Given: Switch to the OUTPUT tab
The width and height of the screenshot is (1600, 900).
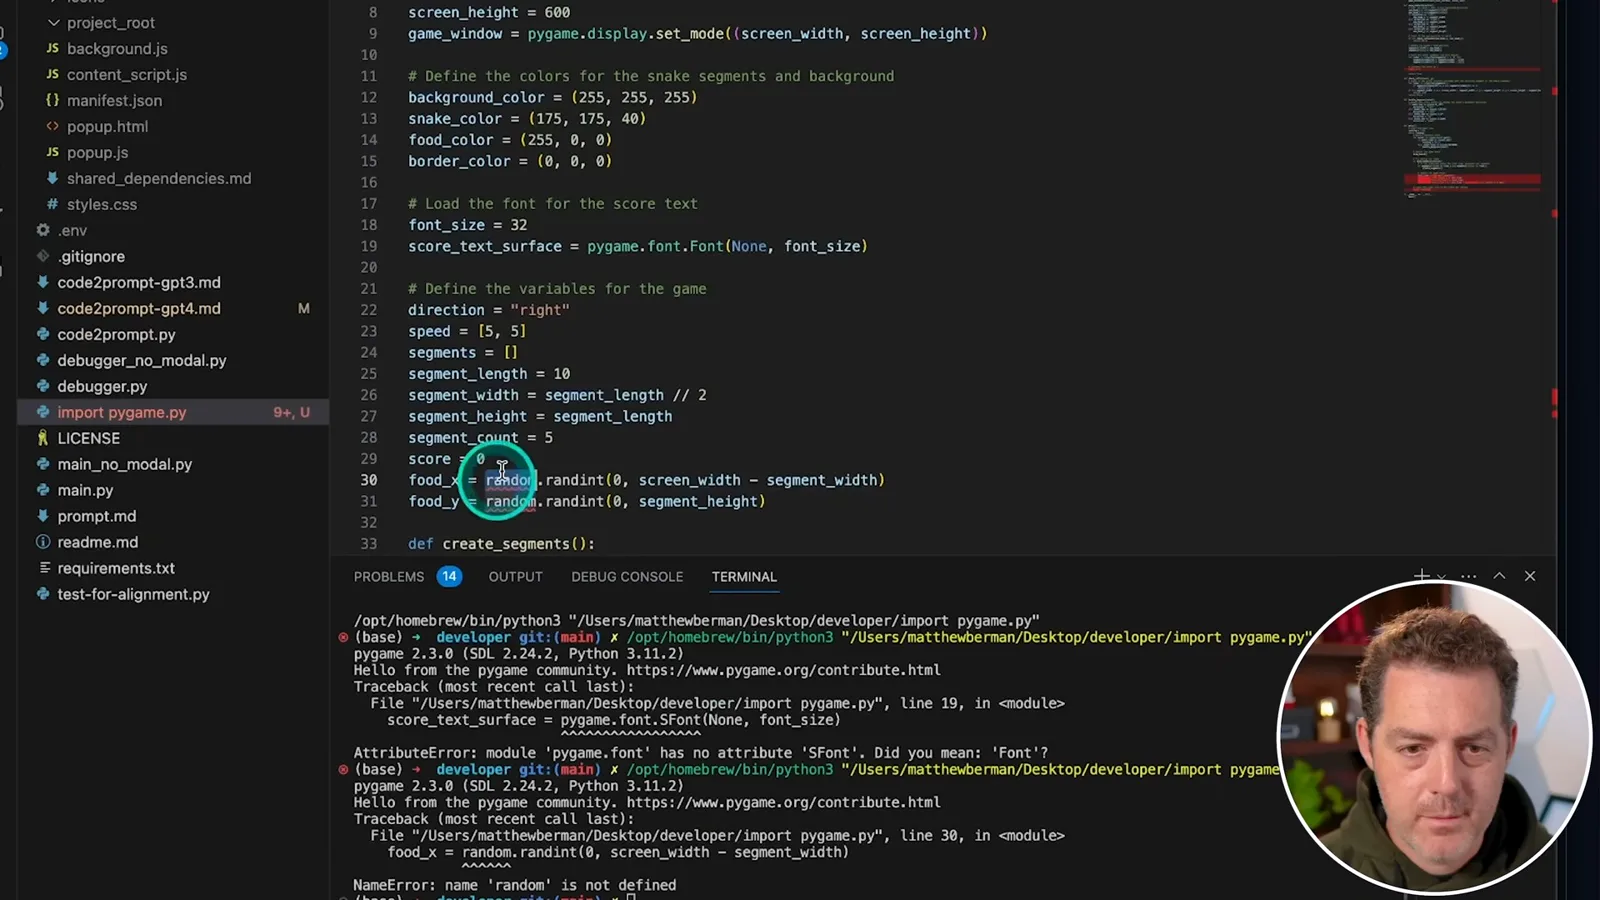Looking at the screenshot, I should pyautogui.click(x=516, y=577).
